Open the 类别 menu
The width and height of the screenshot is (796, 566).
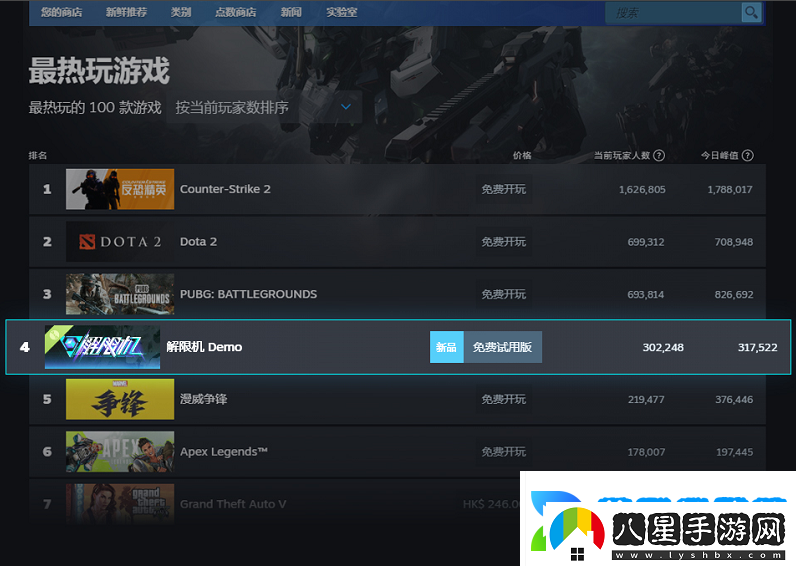pyautogui.click(x=181, y=12)
